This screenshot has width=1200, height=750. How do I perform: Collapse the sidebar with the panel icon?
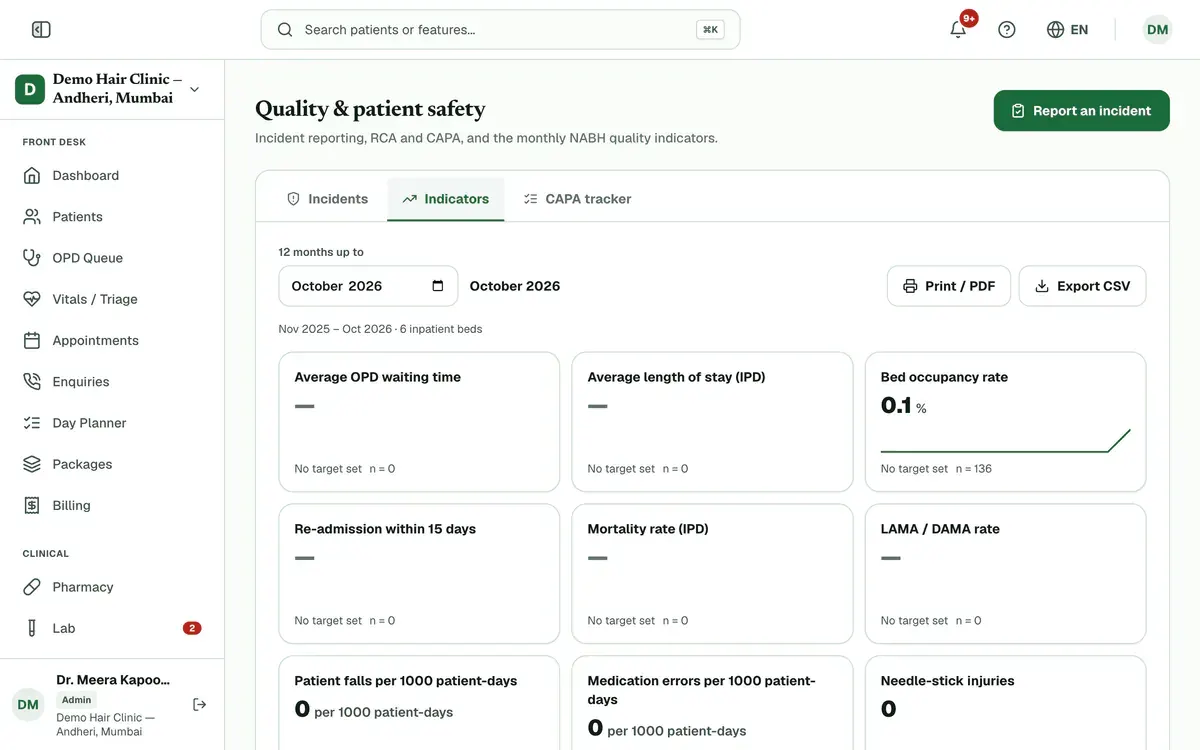click(x=41, y=30)
